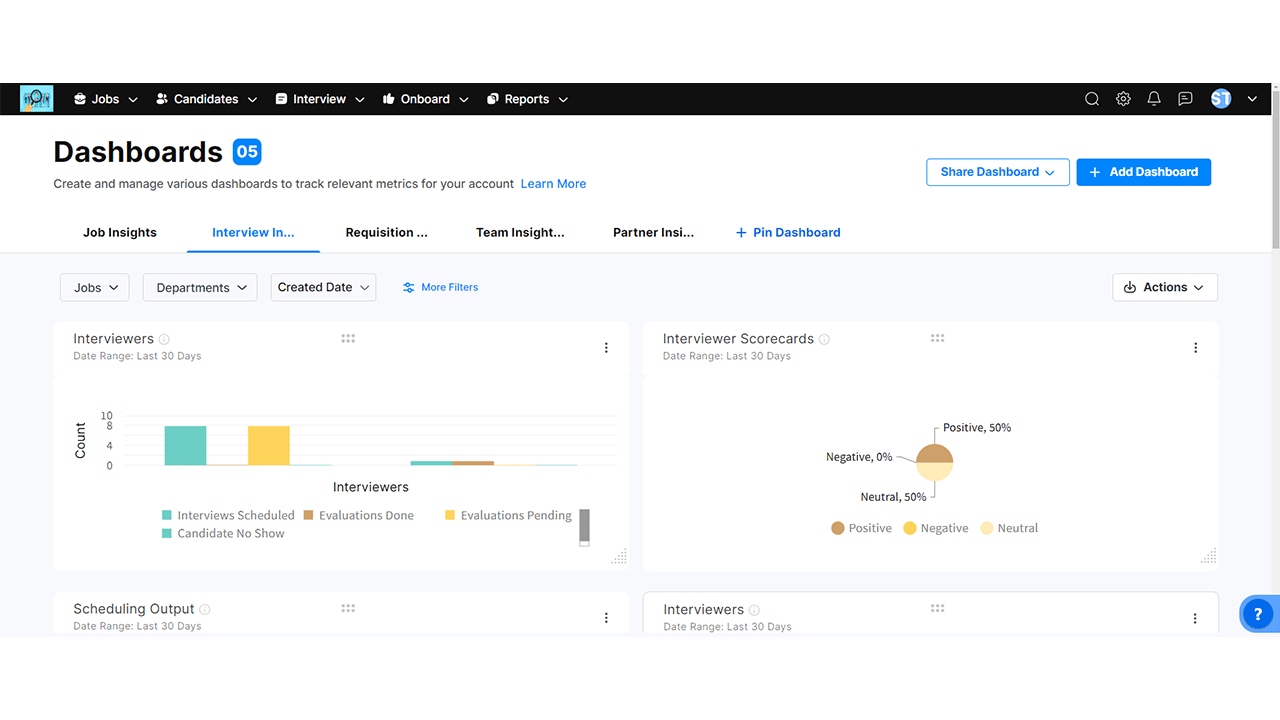Open the settings gear icon
This screenshot has width=1280, height=720.
point(1123,99)
